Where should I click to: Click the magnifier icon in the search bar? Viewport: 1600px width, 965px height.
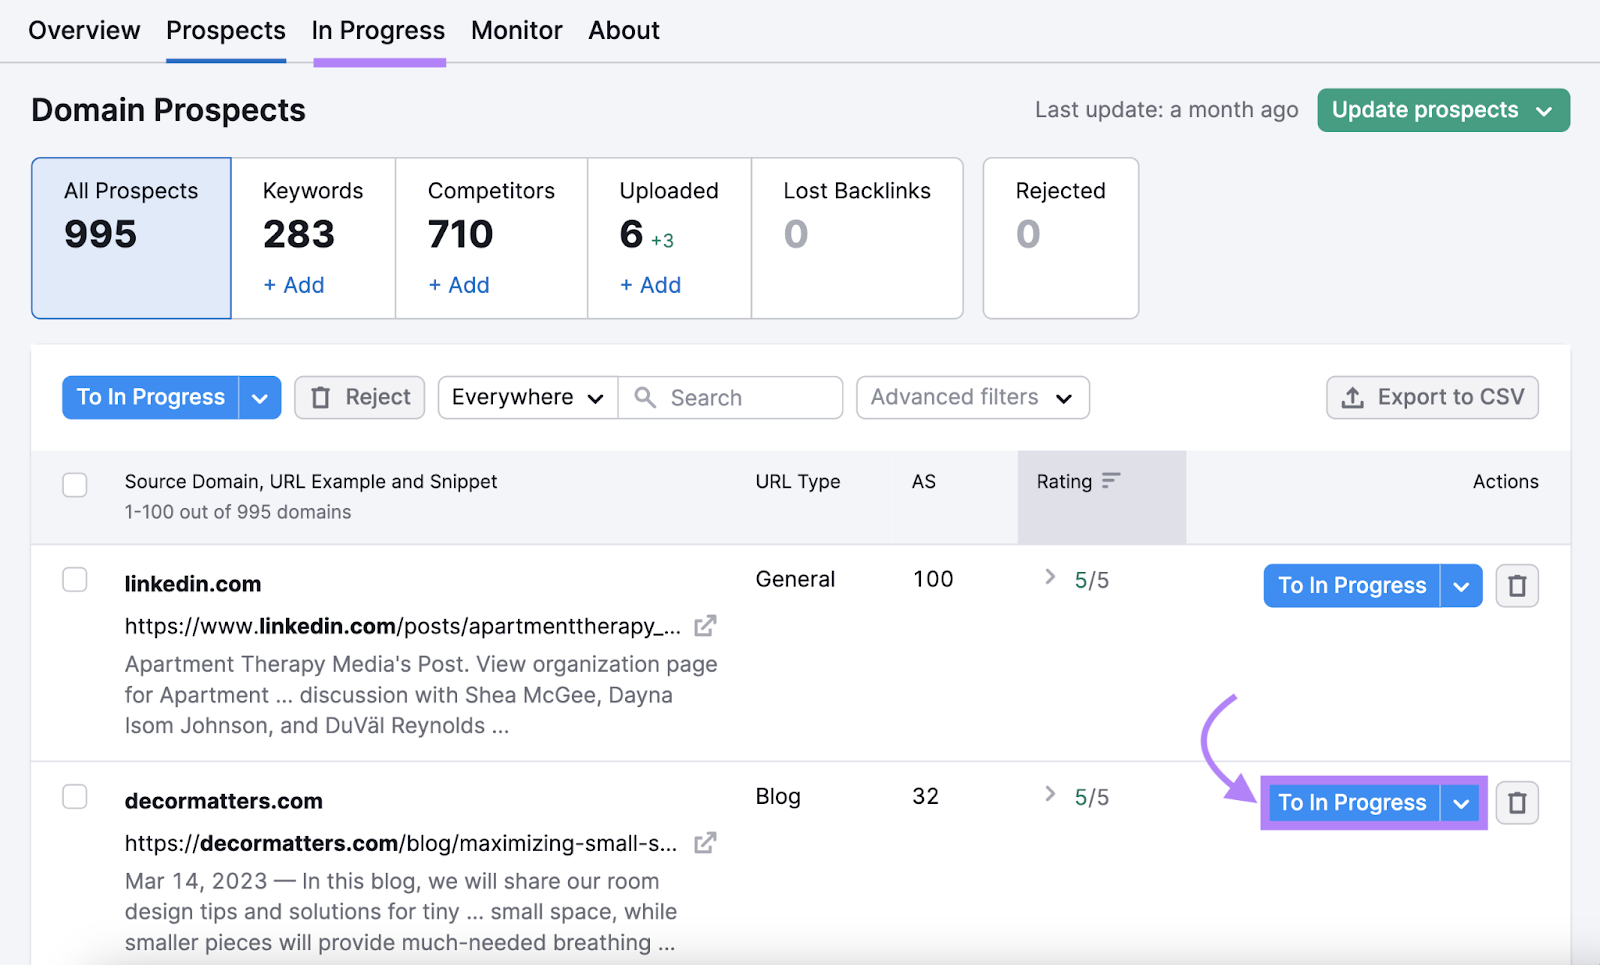[x=645, y=397]
